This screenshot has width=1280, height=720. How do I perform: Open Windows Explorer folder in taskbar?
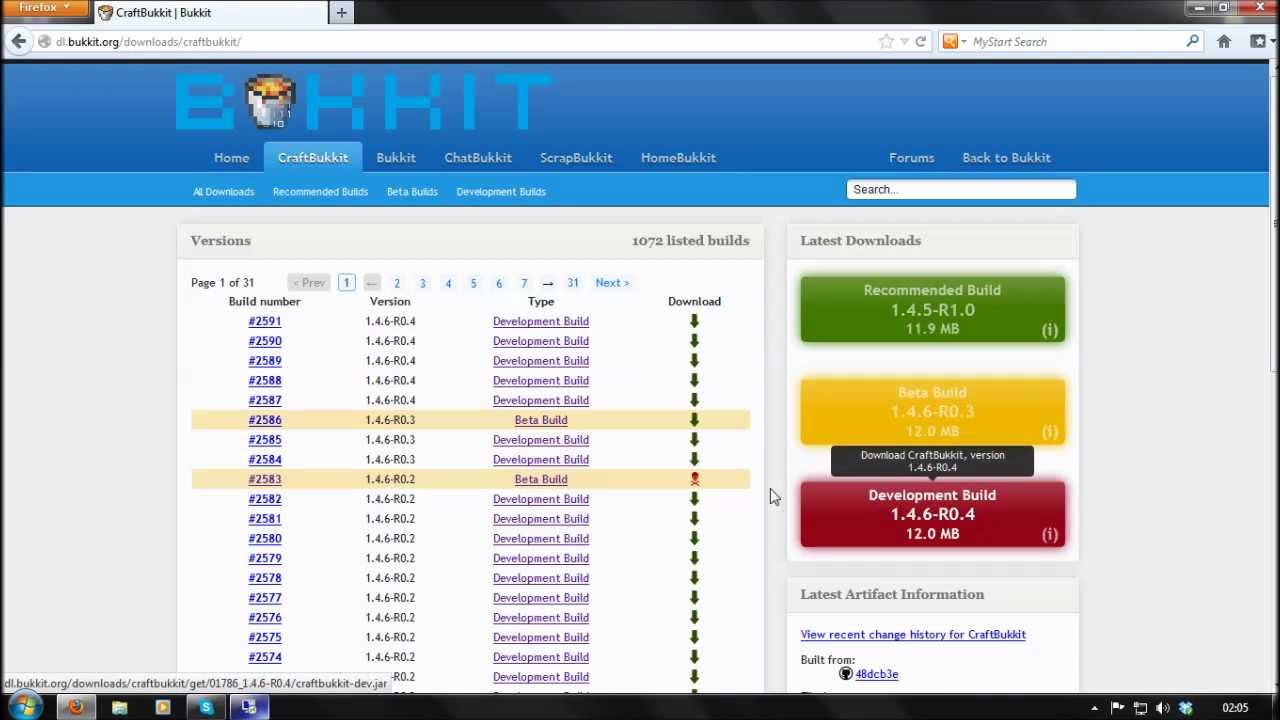[119, 707]
